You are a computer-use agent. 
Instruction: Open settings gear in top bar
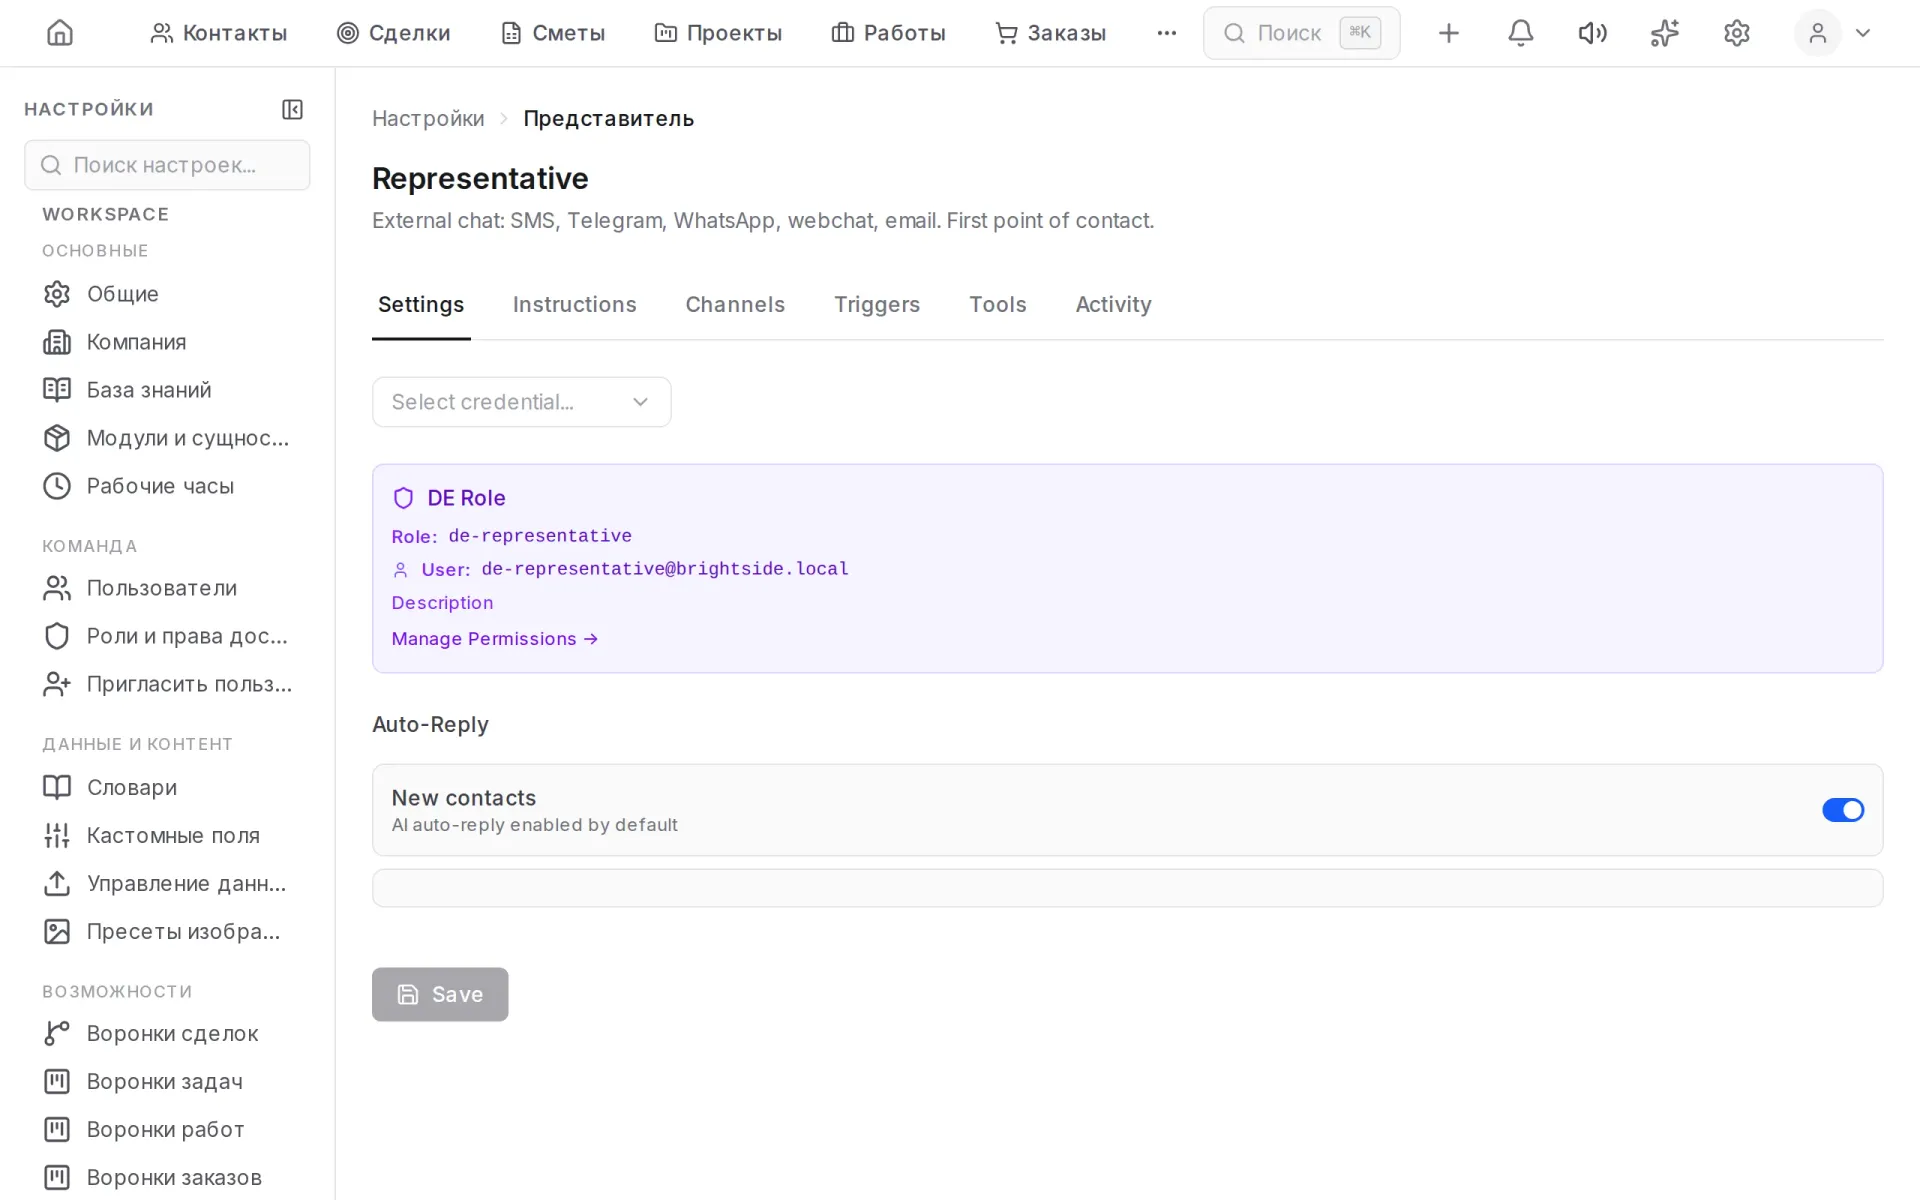[x=1737, y=33]
